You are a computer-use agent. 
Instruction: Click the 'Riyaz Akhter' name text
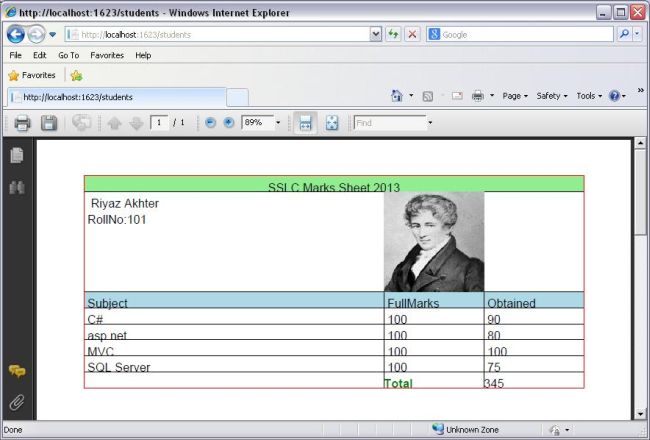tap(124, 203)
